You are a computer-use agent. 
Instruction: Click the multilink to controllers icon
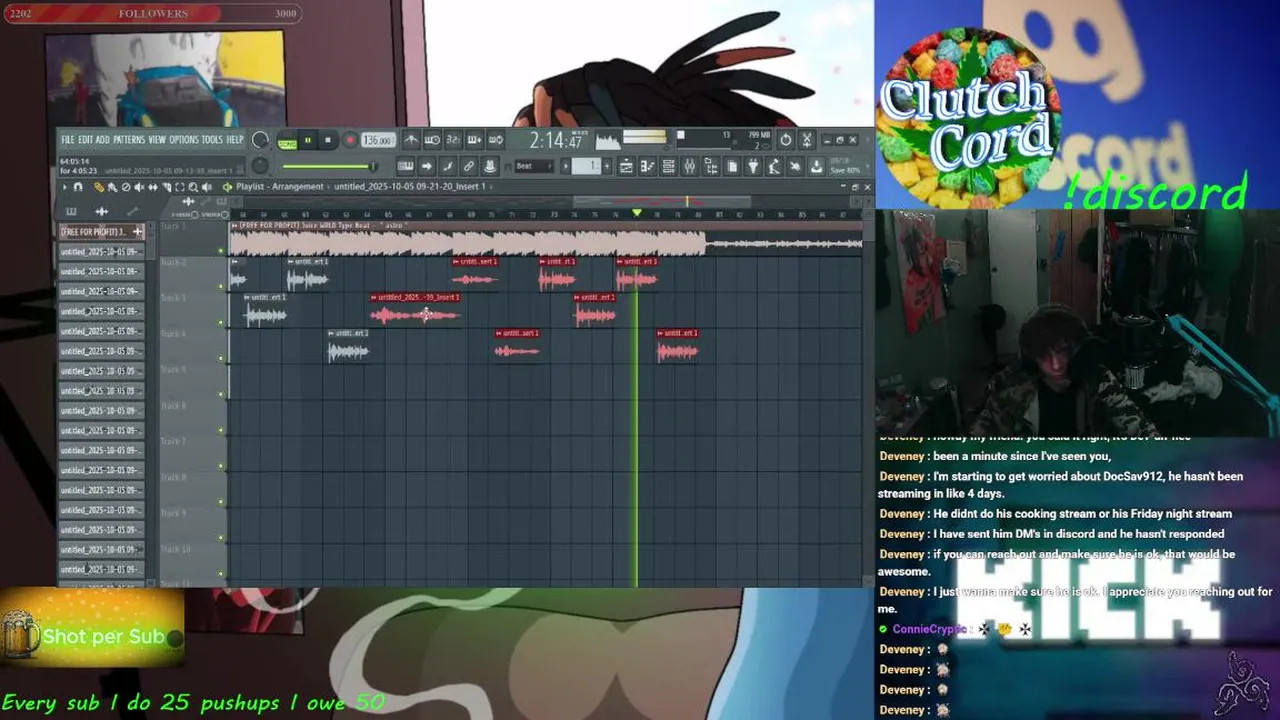(x=448, y=166)
